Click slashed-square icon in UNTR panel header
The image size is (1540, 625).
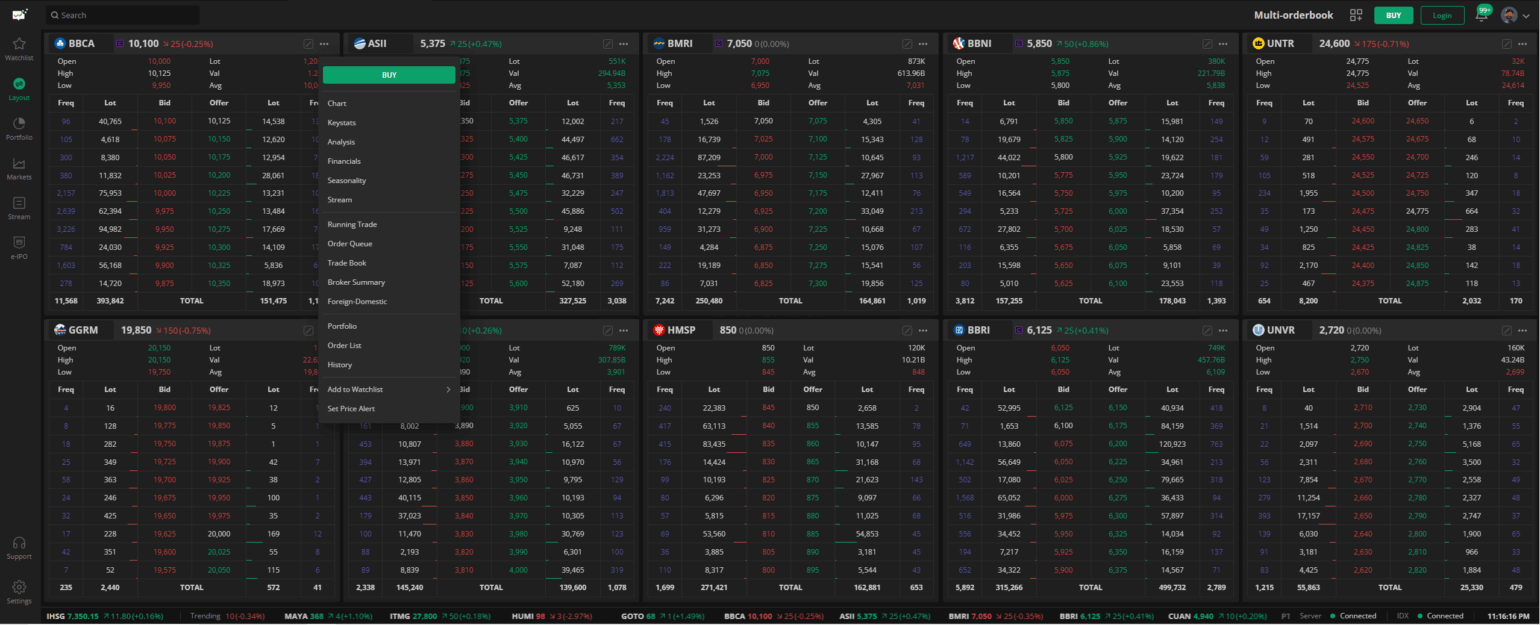click(1506, 44)
